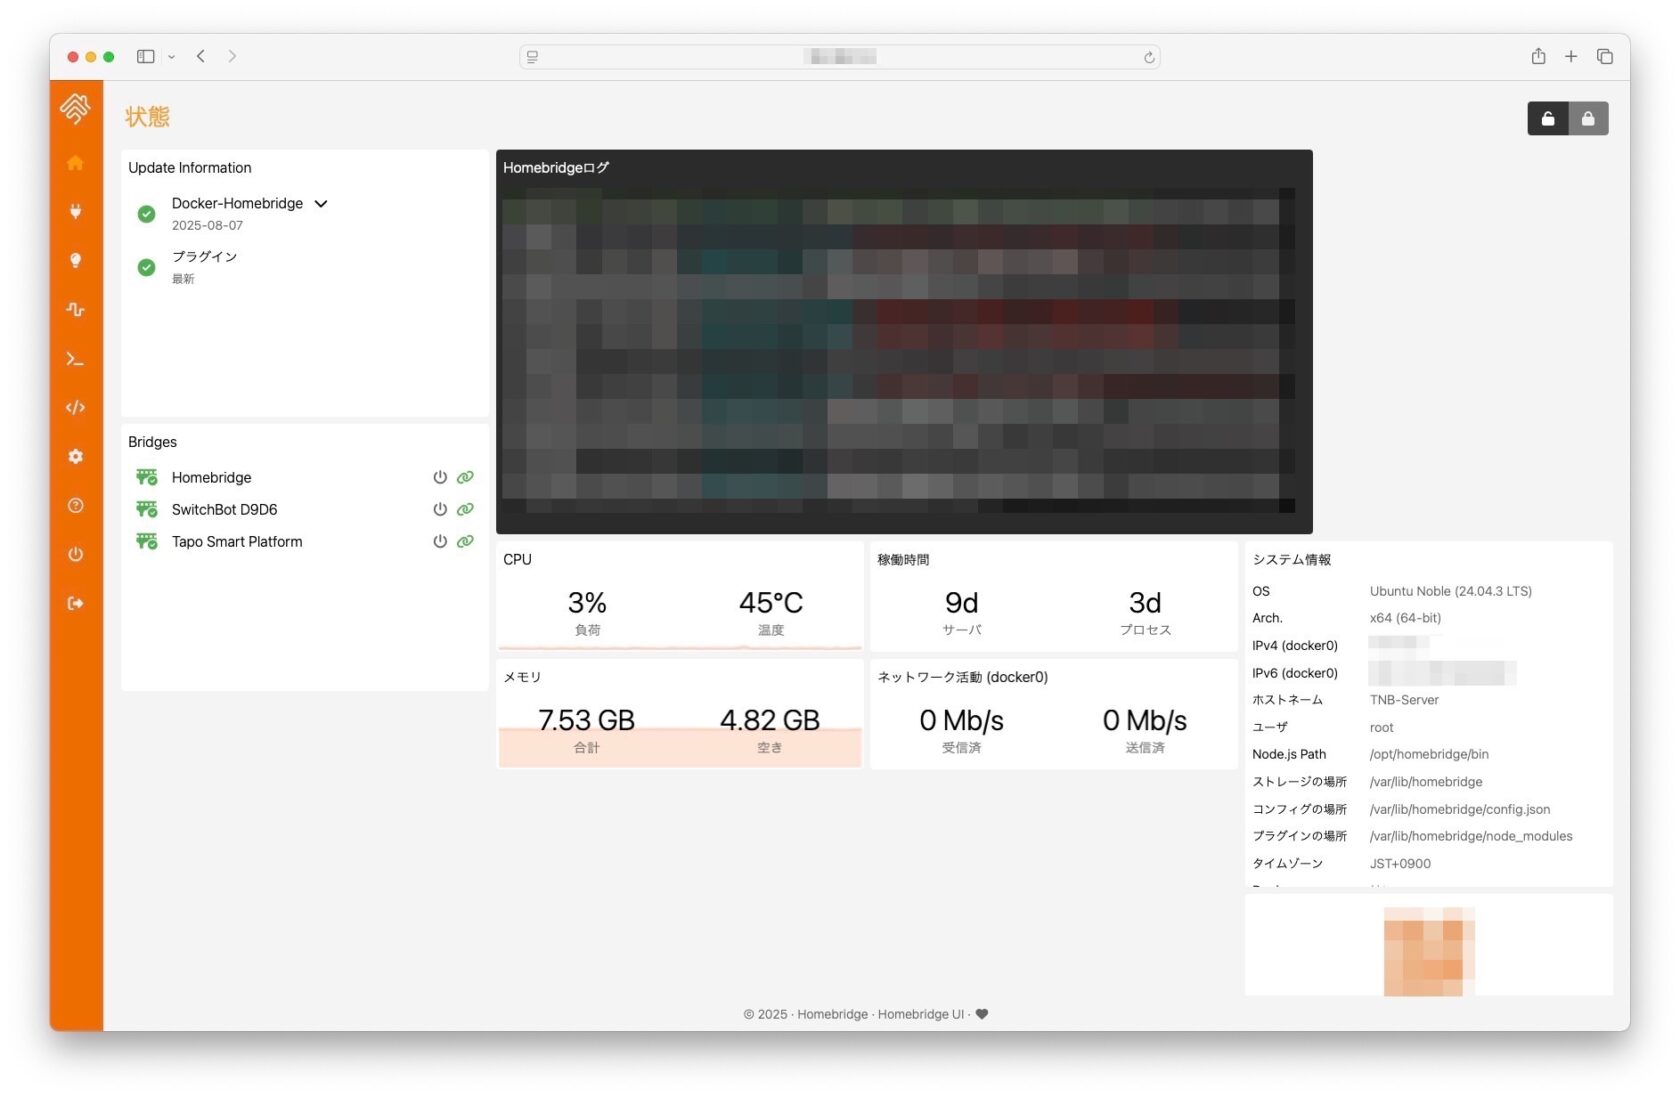Open the pulse waveform sidebar icon

75,310
